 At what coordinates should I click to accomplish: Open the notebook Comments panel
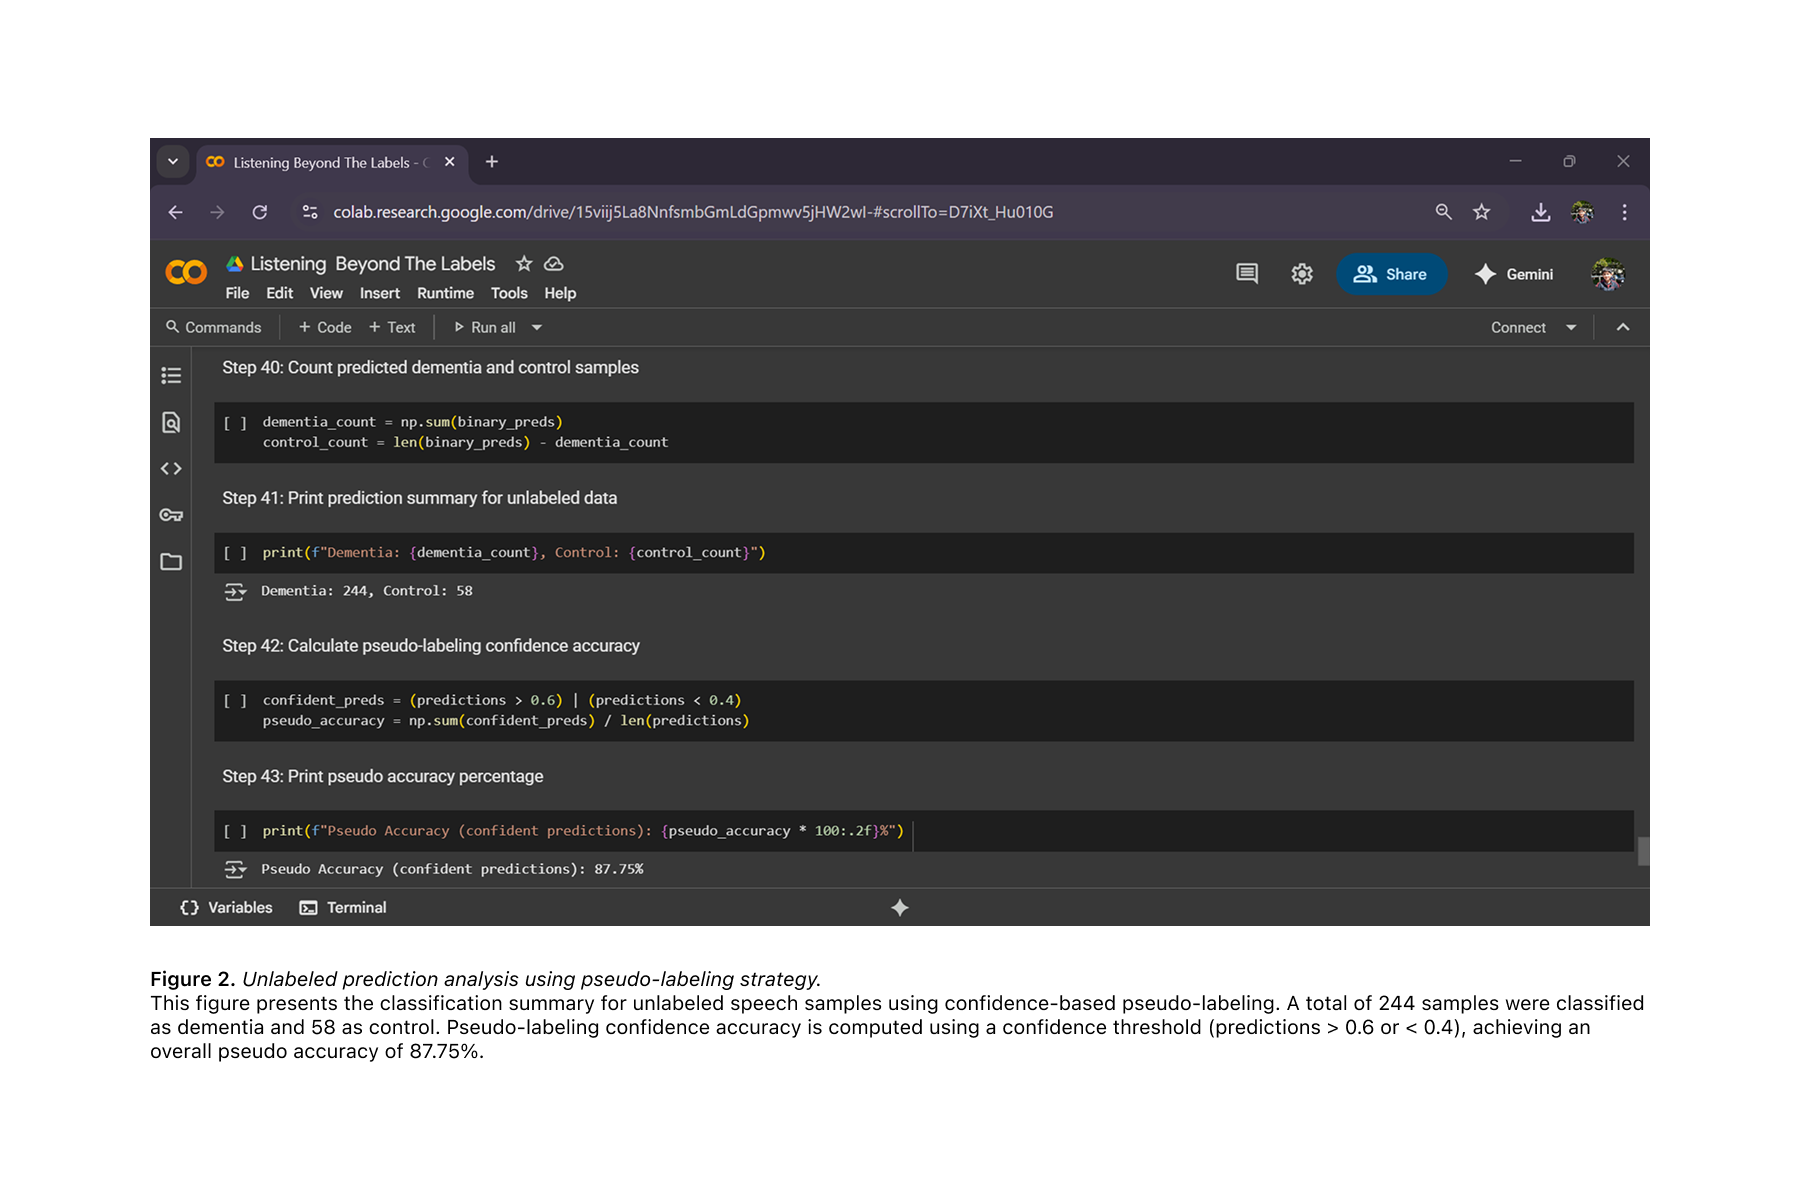tap(1246, 273)
